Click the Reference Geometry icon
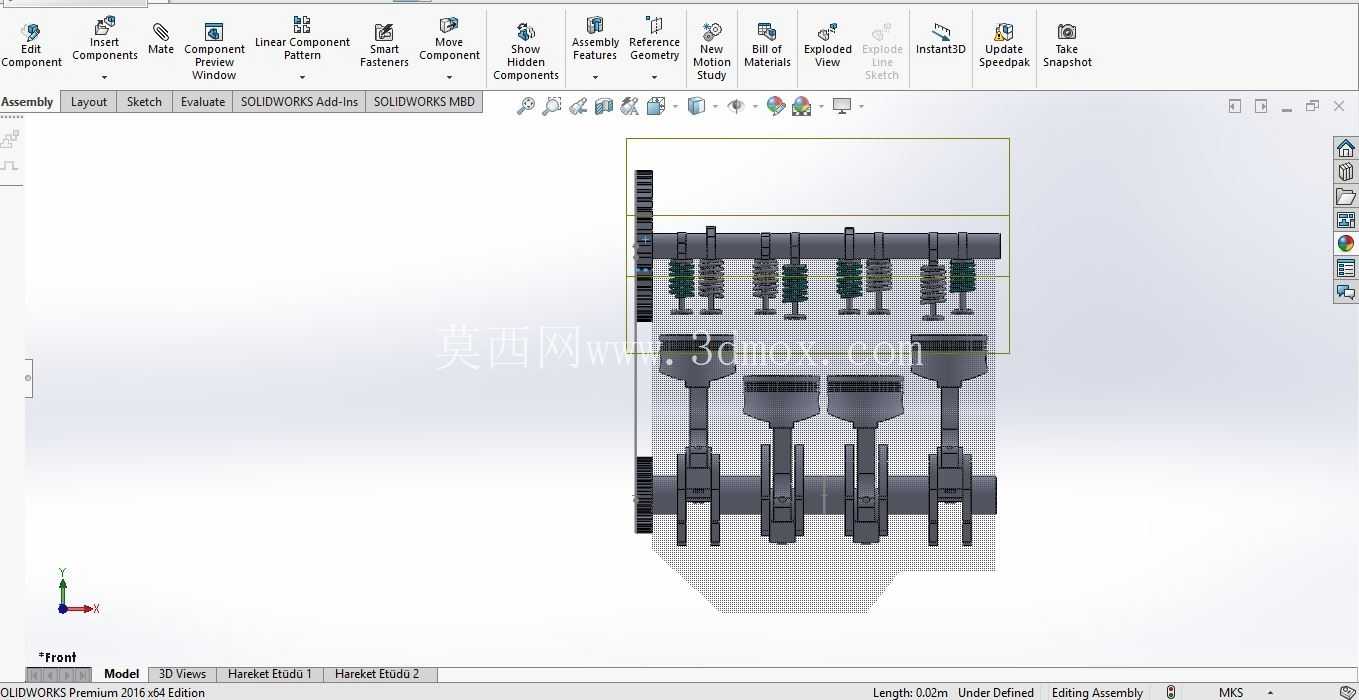This screenshot has height=700, width=1359. 654,25
